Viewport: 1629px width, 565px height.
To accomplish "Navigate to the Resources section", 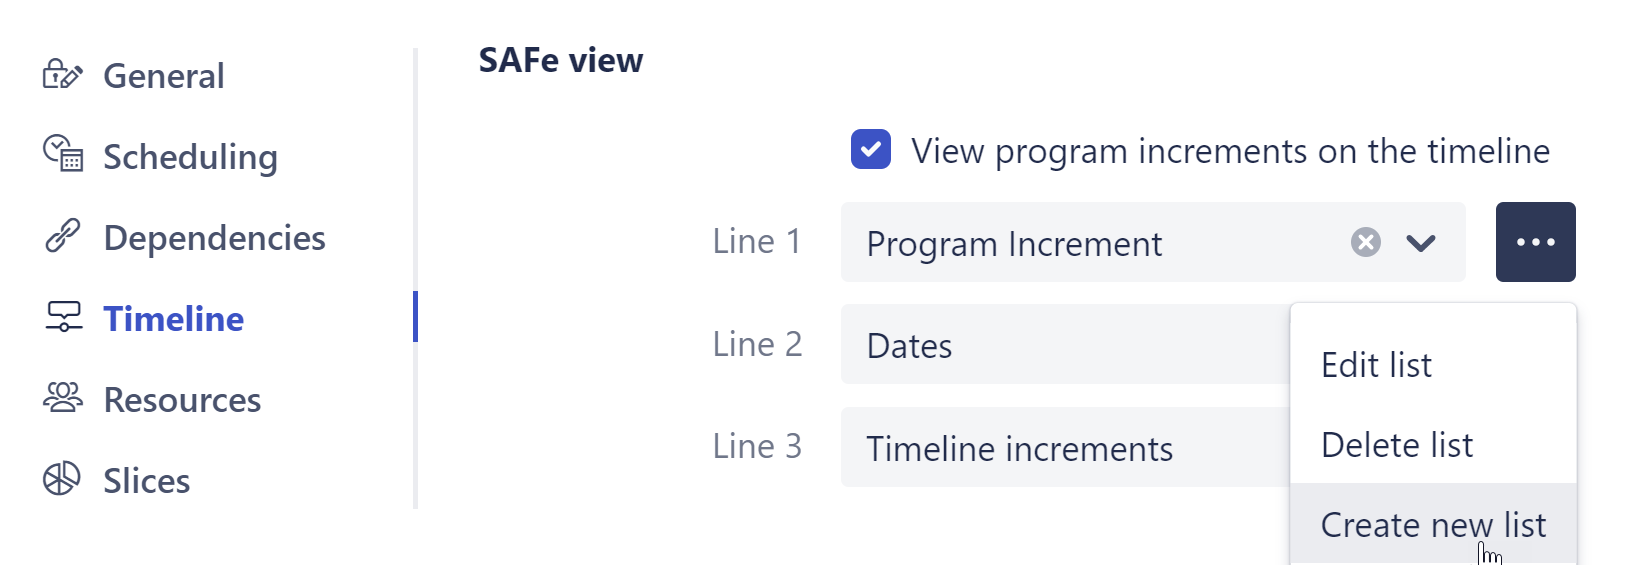I will 182,400.
